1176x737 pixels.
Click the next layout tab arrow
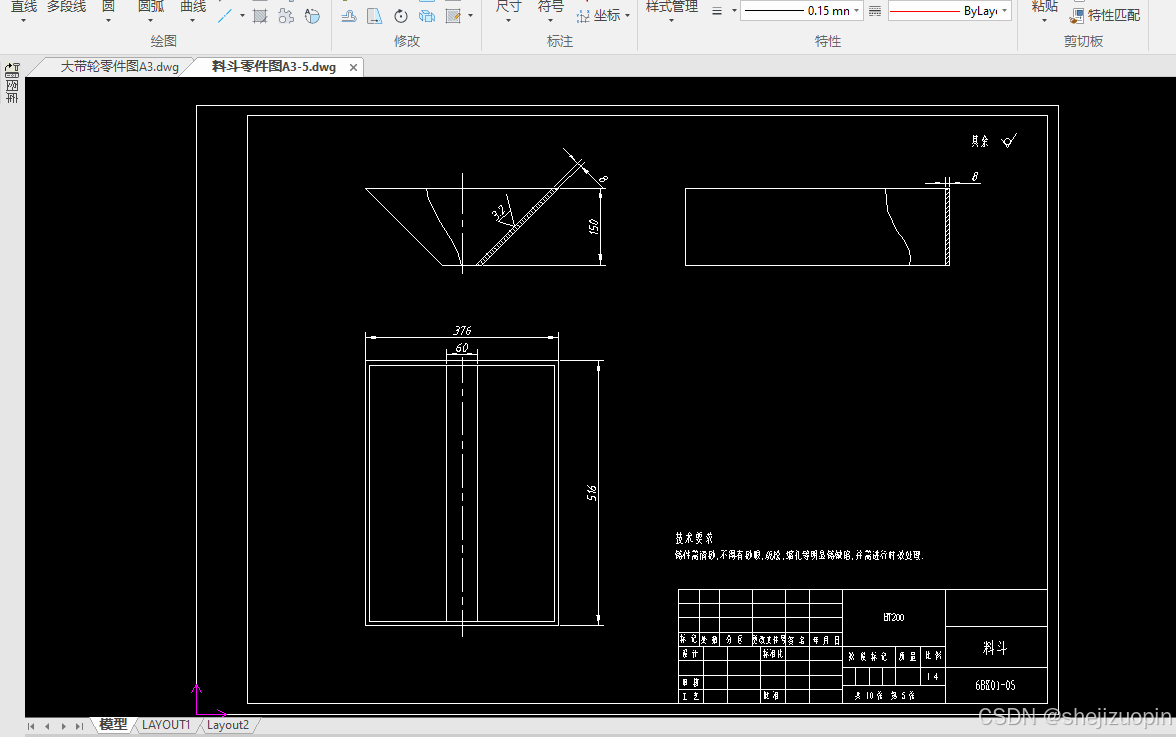(63, 727)
